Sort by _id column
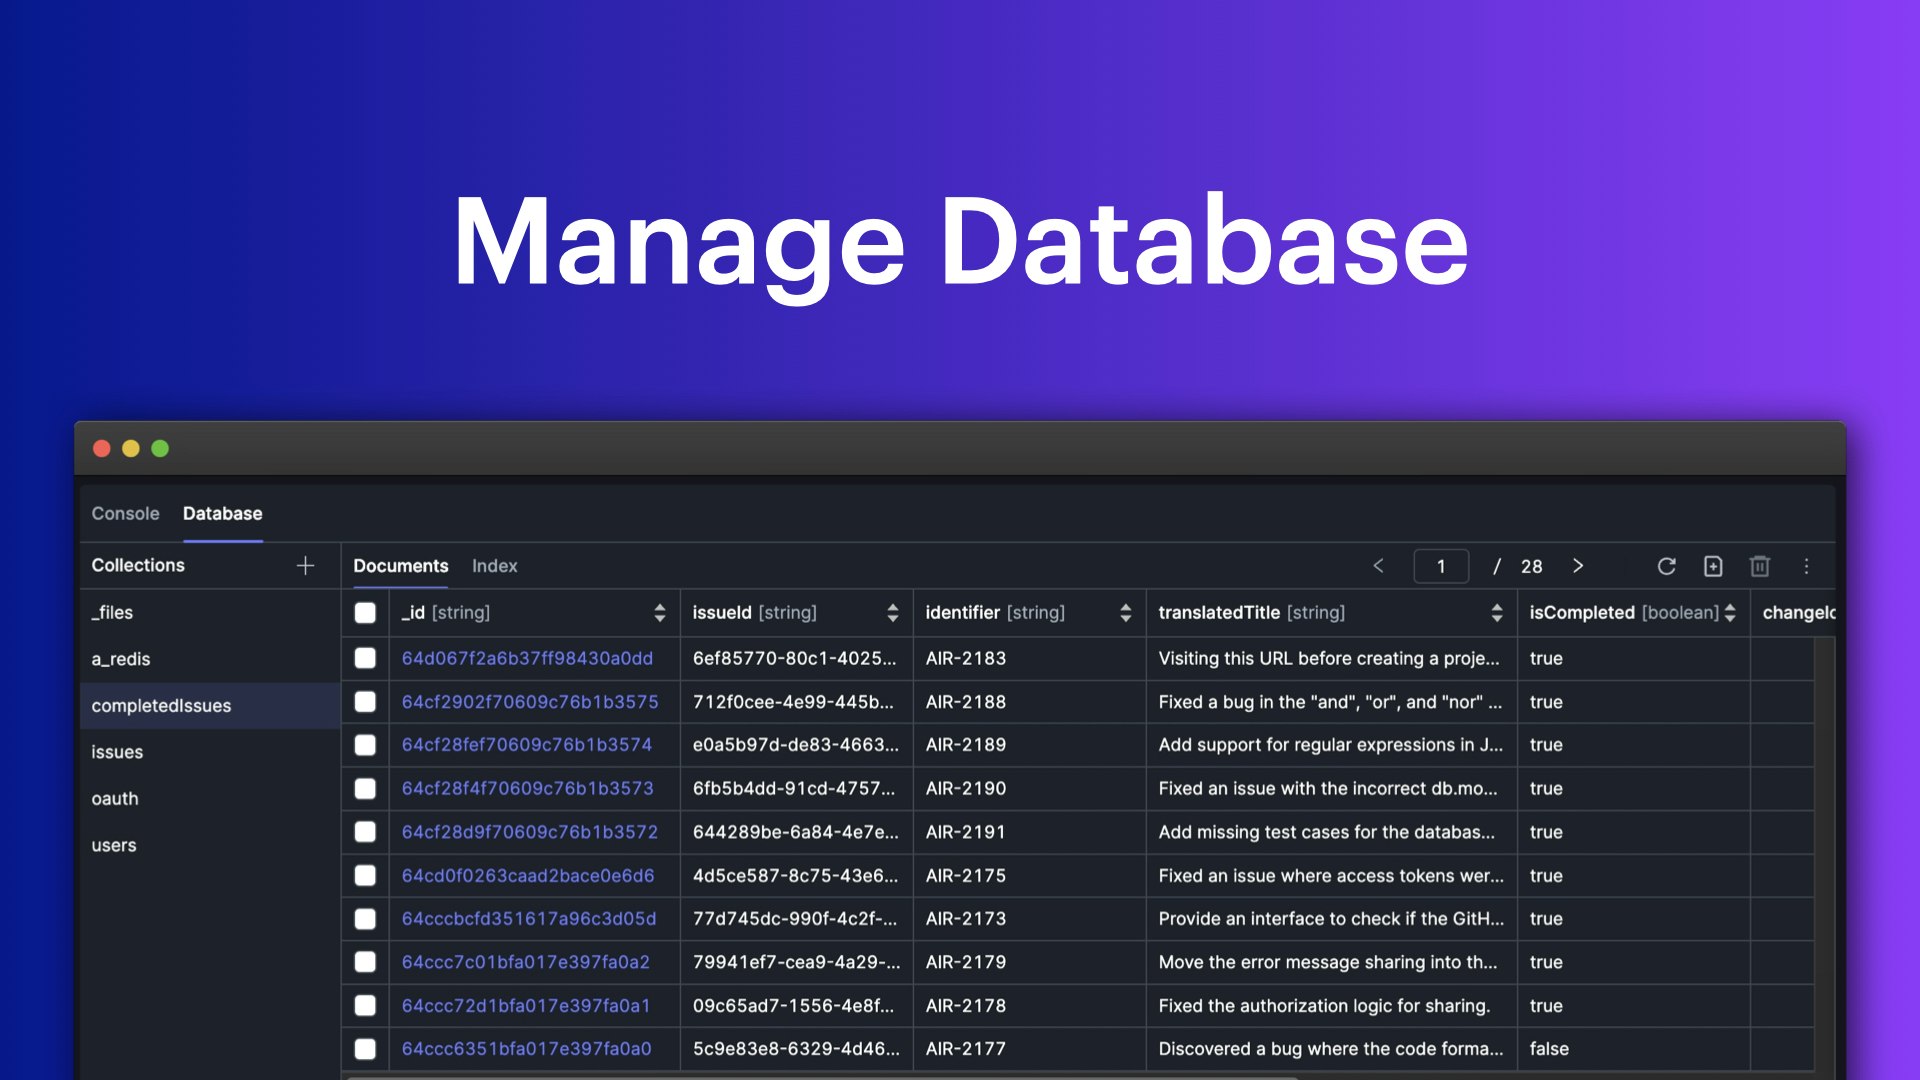The image size is (1920, 1080). [659, 613]
